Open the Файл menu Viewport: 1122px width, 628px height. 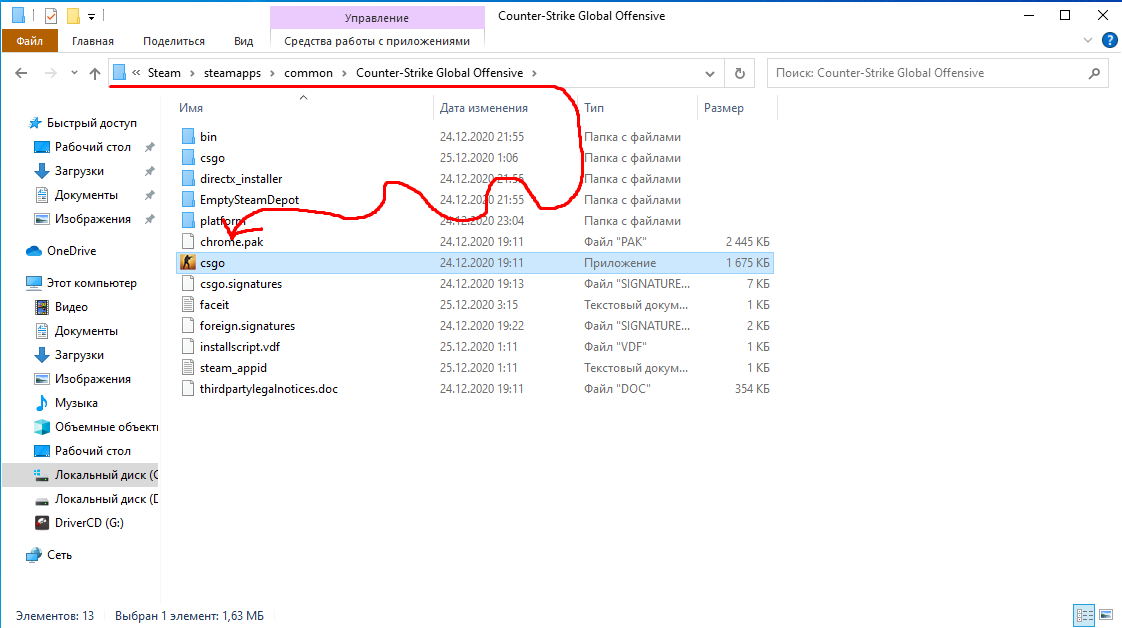tap(29, 41)
